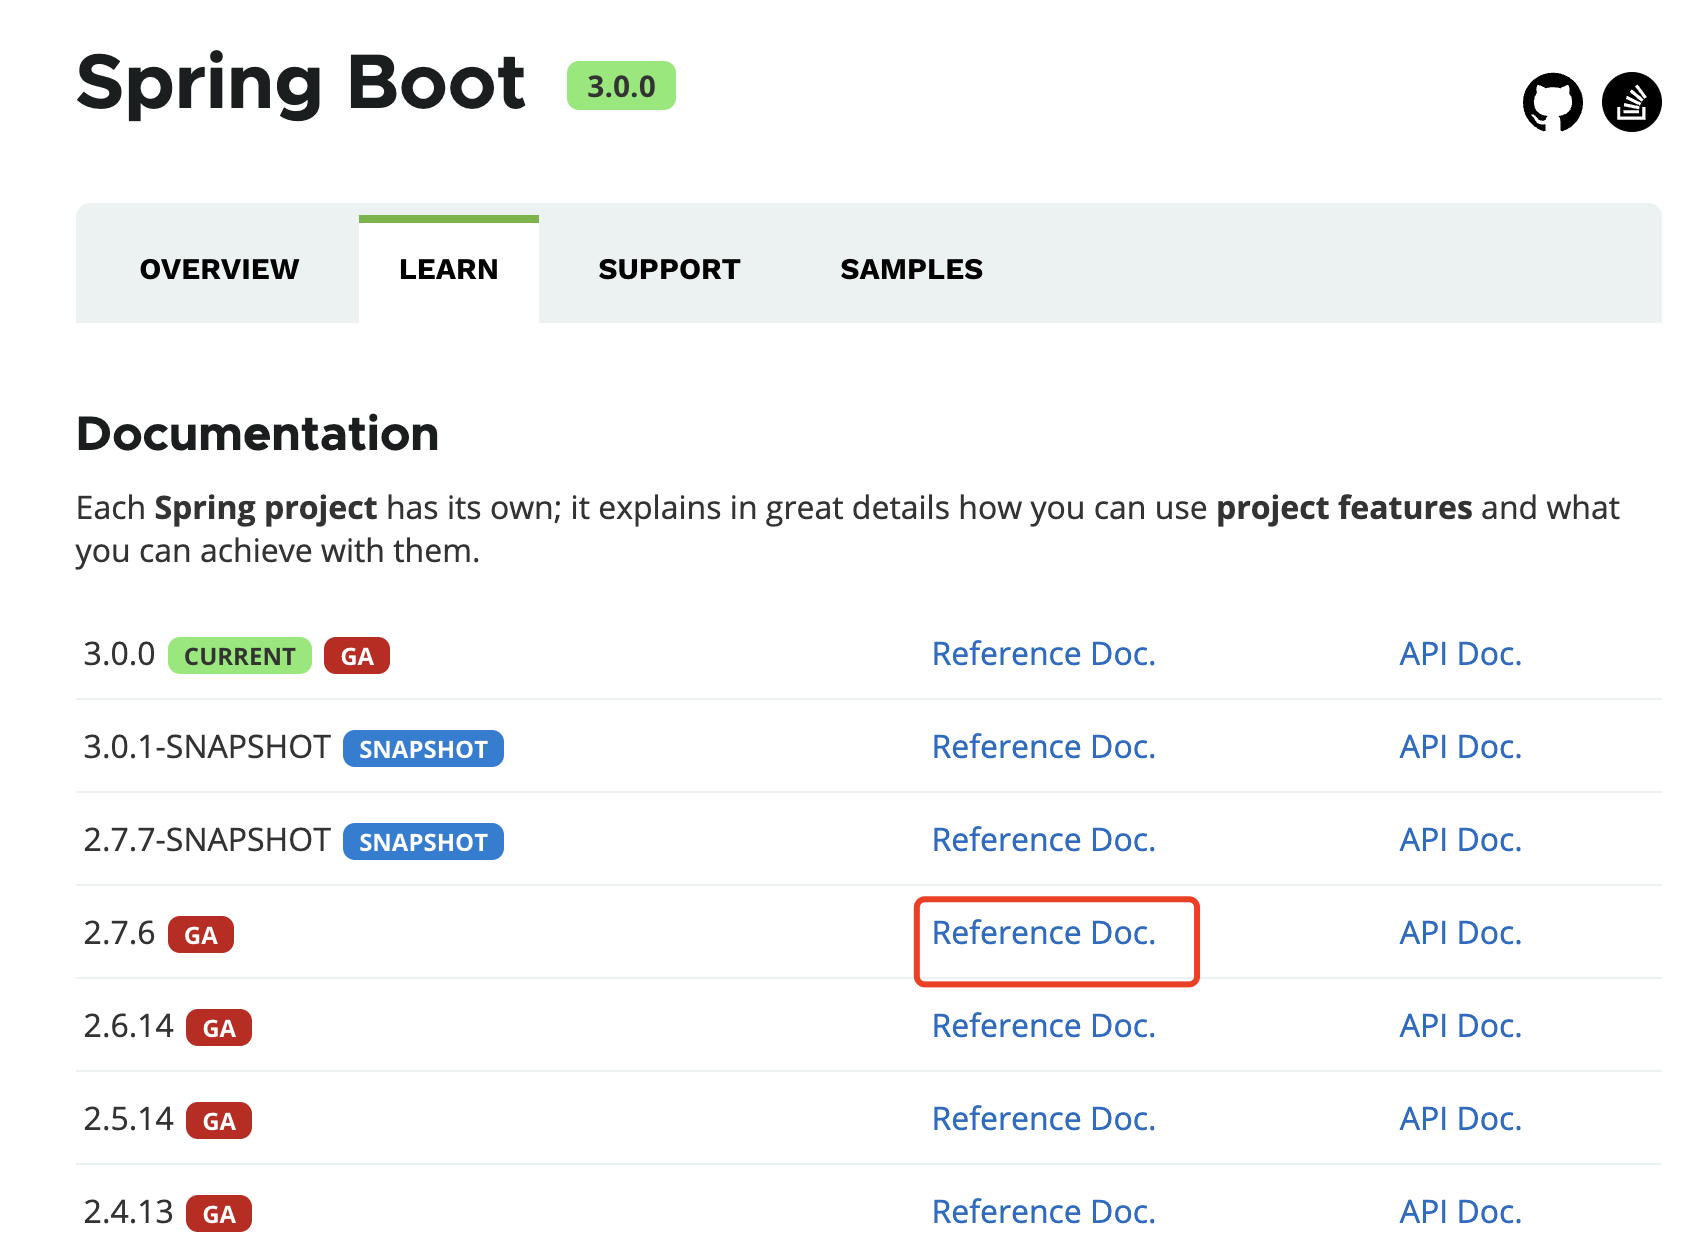Open the Spring Boot GitHub repository icon
Screen dimensions: 1694x1246
[x=1552, y=102]
